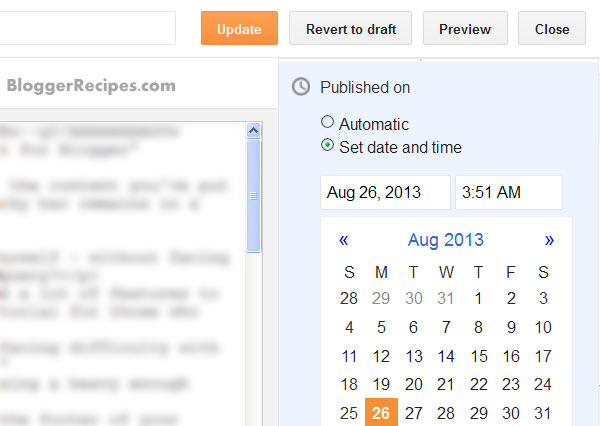600x426 pixels.
Task: Click the time field showing 3:51 AM
Action: click(x=509, y=193)
